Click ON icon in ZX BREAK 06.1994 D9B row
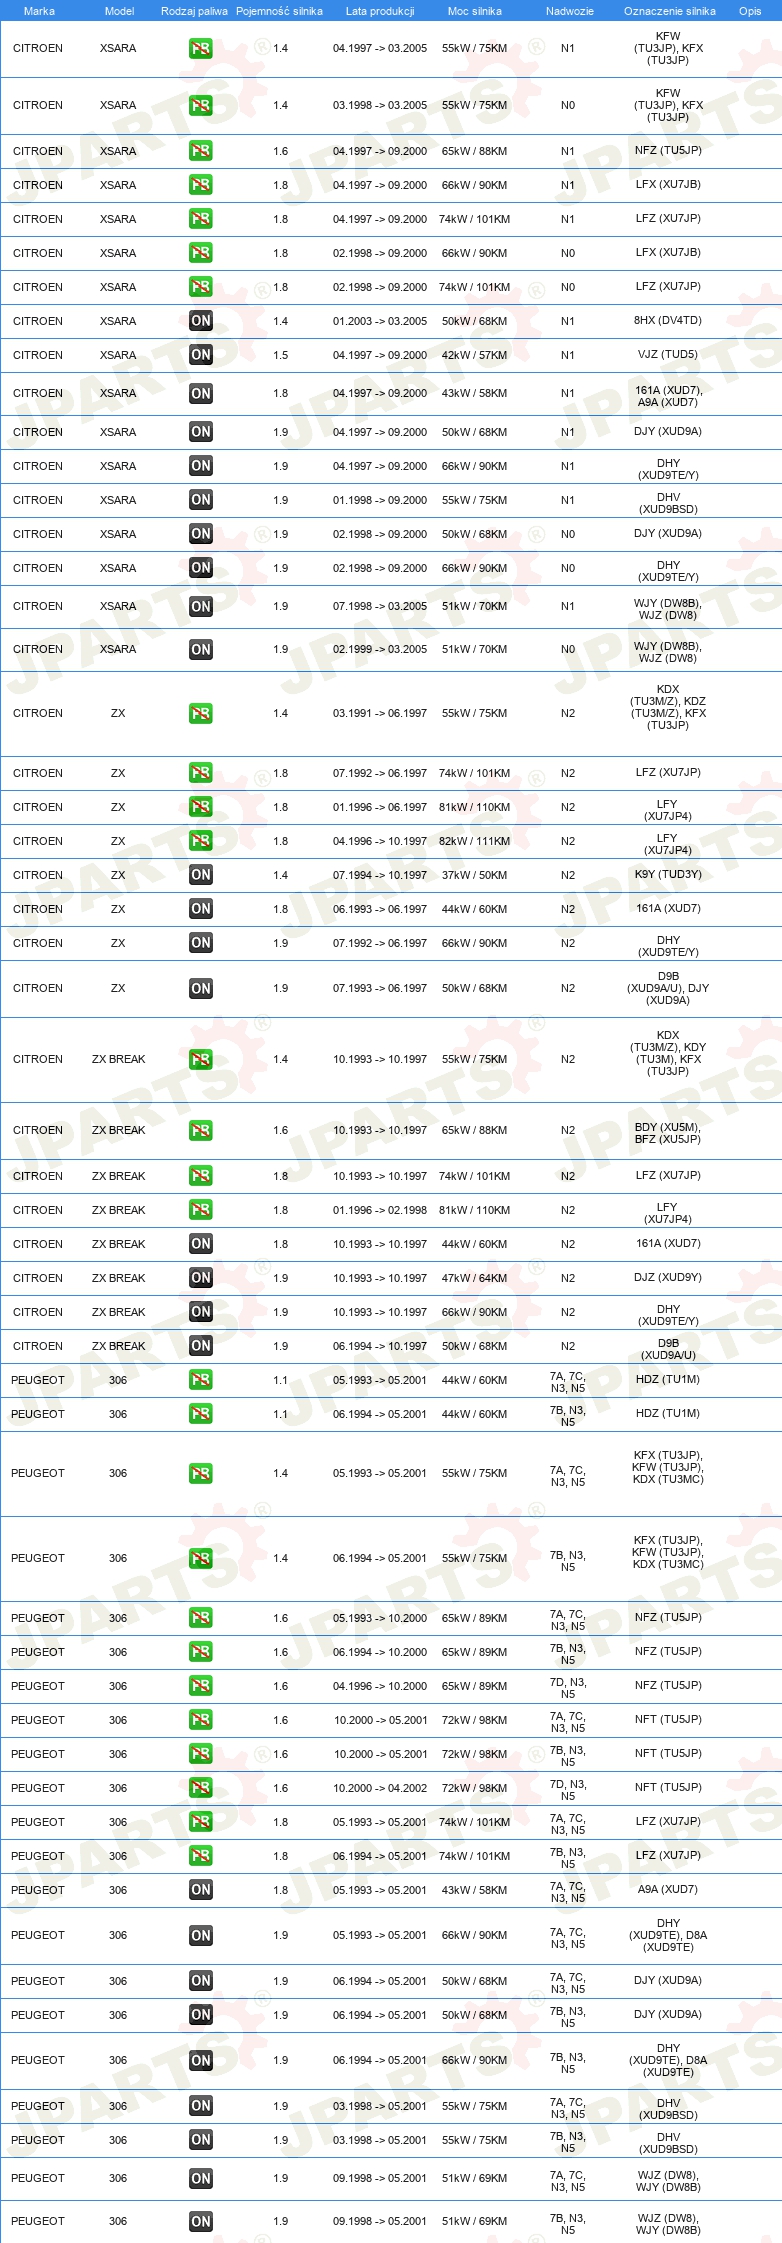Viewport: 782px width, 2243px height. pos(201,1346)
